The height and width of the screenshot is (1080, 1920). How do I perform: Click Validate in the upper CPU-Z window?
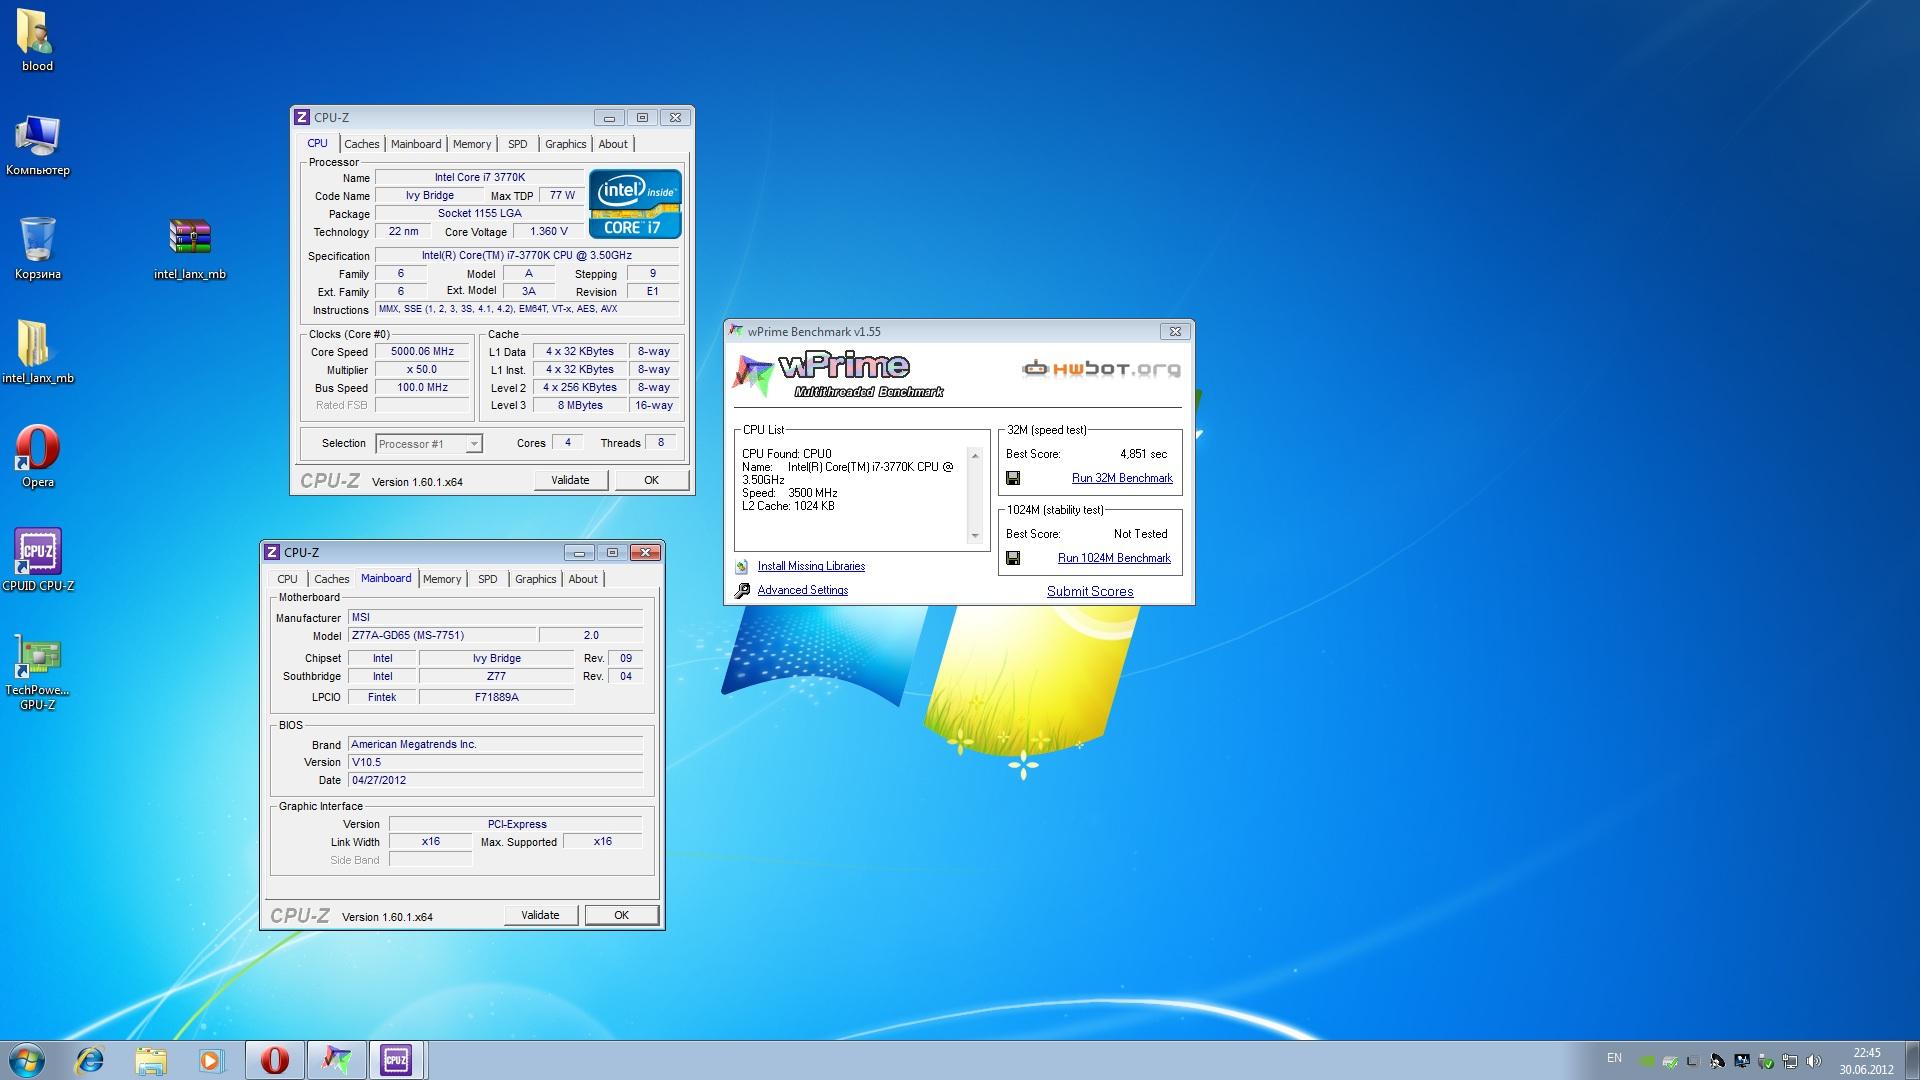coord(570,481)
